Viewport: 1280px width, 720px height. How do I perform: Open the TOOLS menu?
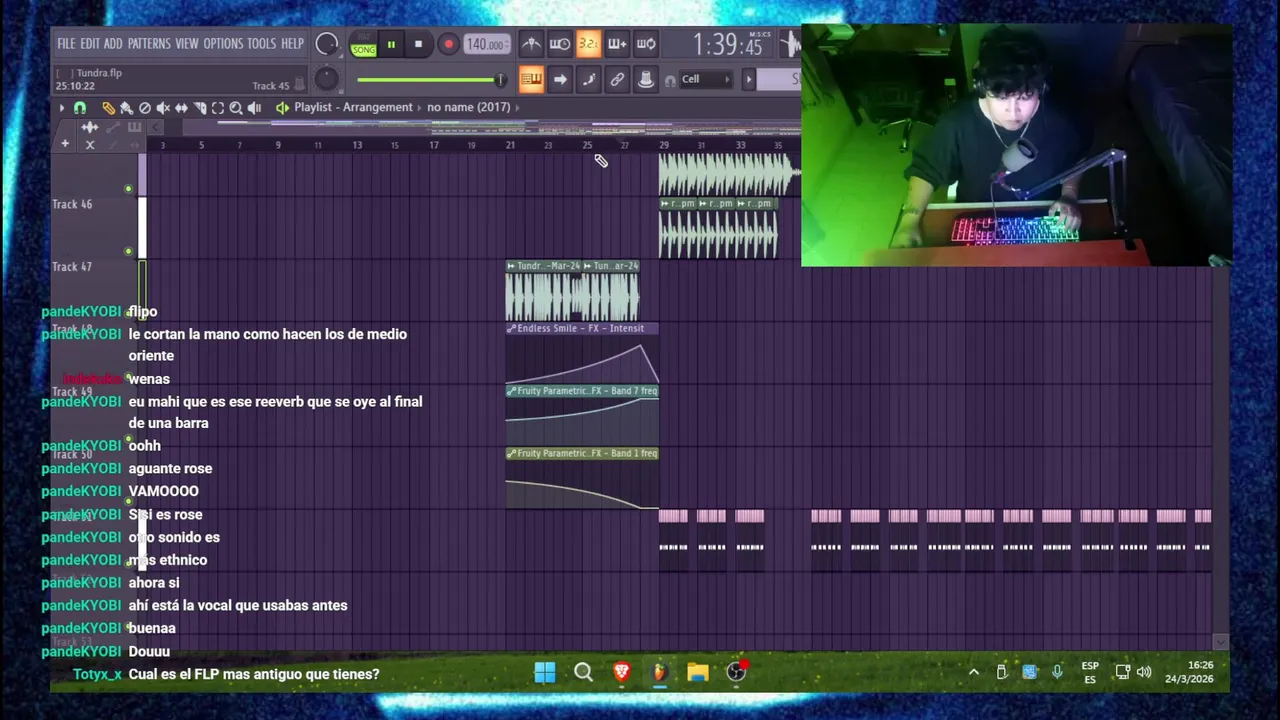point(261,44)
